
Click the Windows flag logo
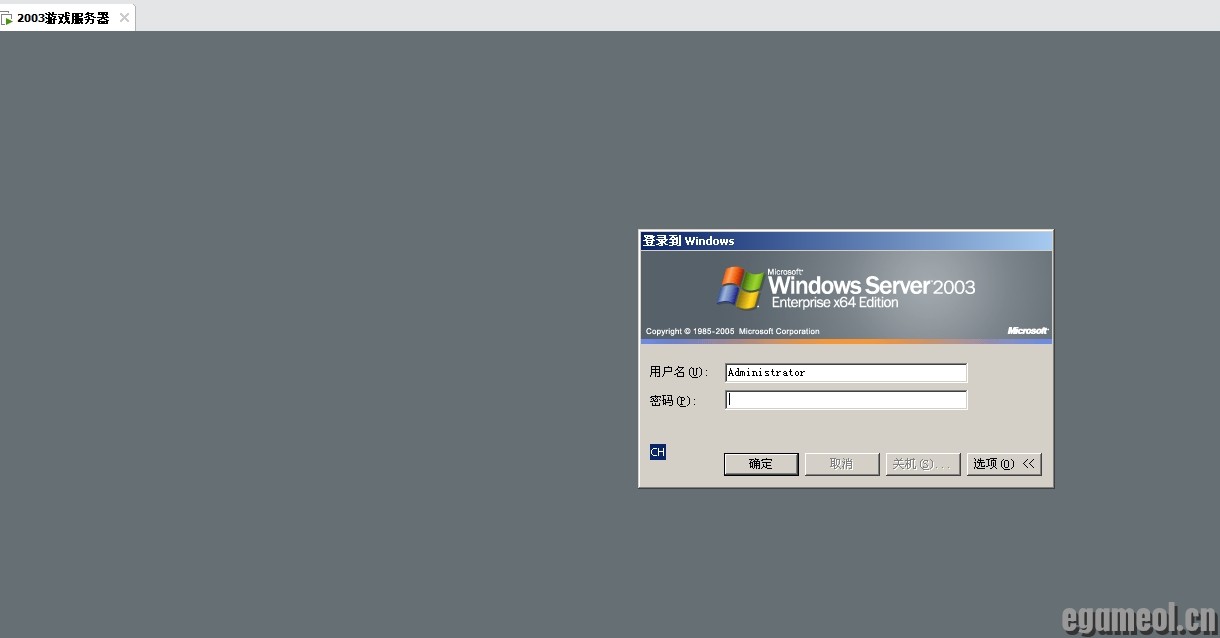tap(740, 287)
